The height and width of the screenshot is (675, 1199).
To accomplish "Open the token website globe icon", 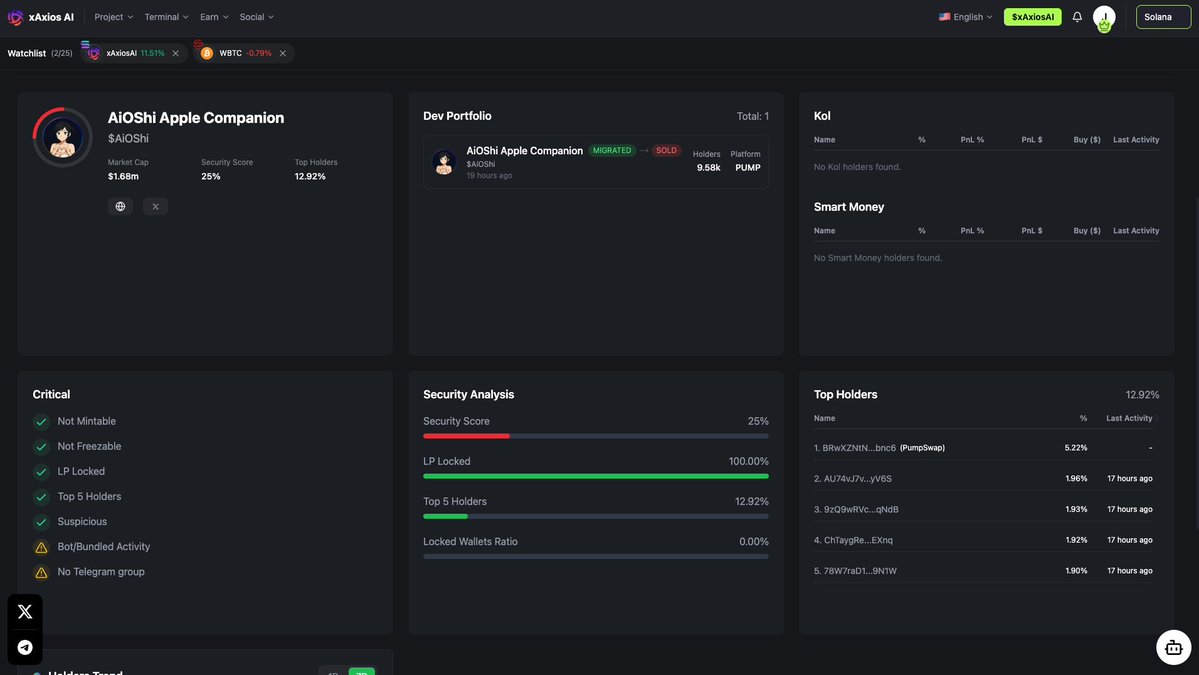I will click(x=120, y=206).
